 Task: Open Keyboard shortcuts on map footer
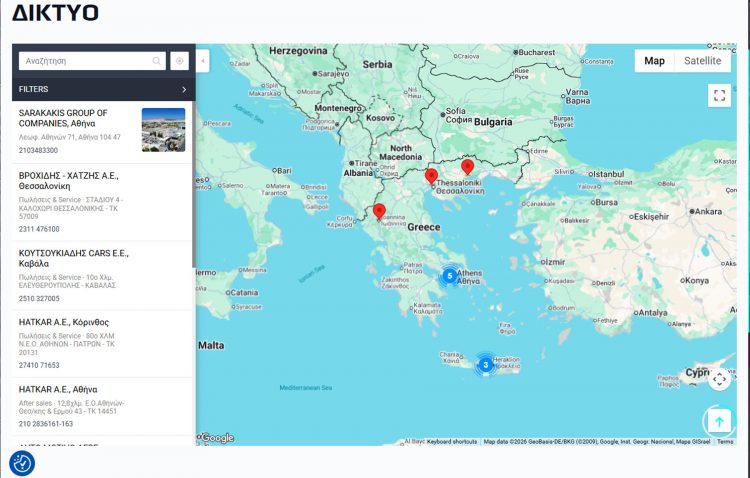click(452, 441)
